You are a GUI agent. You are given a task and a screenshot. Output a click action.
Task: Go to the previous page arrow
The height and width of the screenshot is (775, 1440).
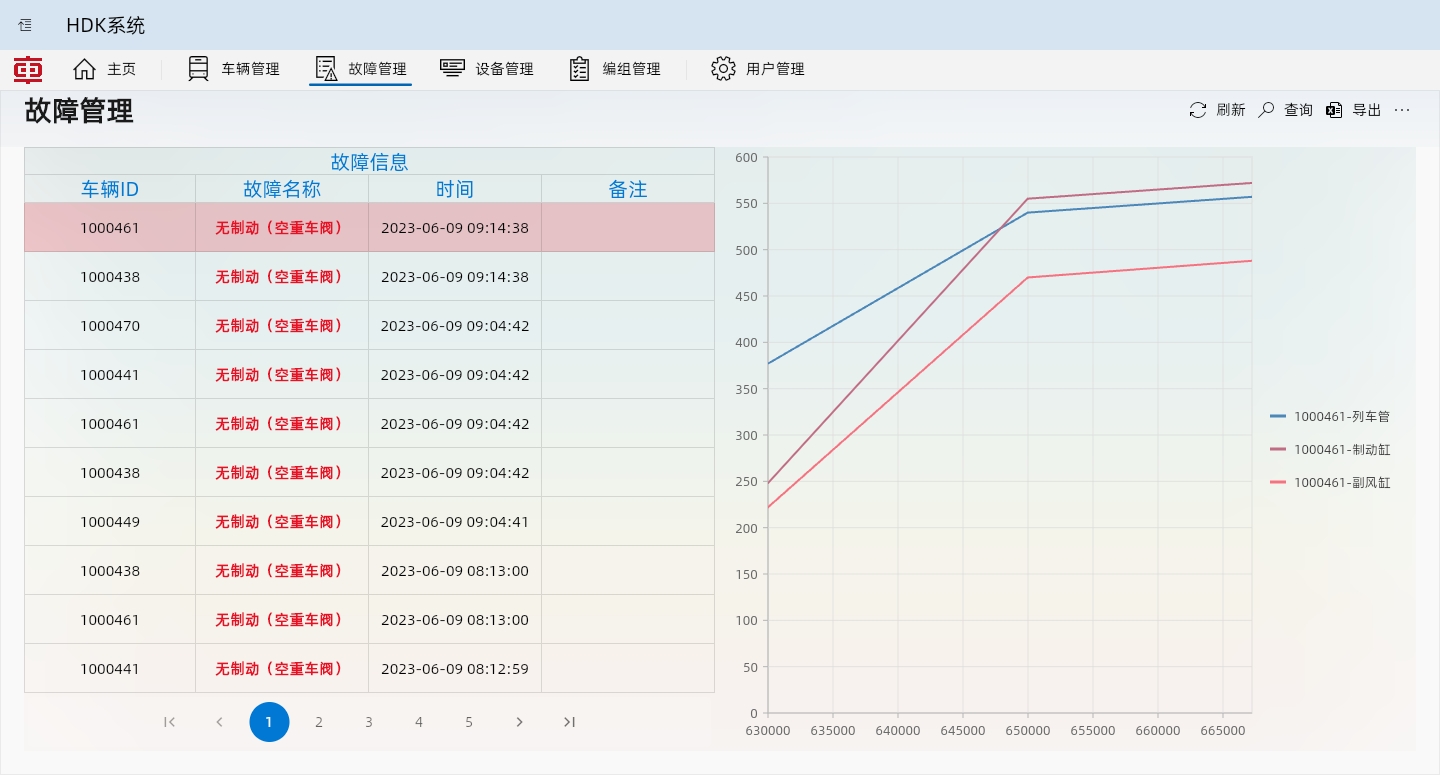(219, 722)
